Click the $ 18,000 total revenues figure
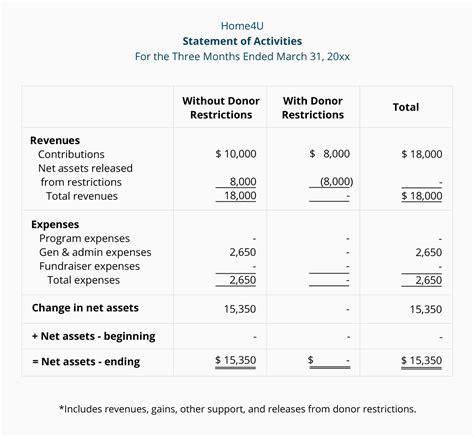 (422, 195)
